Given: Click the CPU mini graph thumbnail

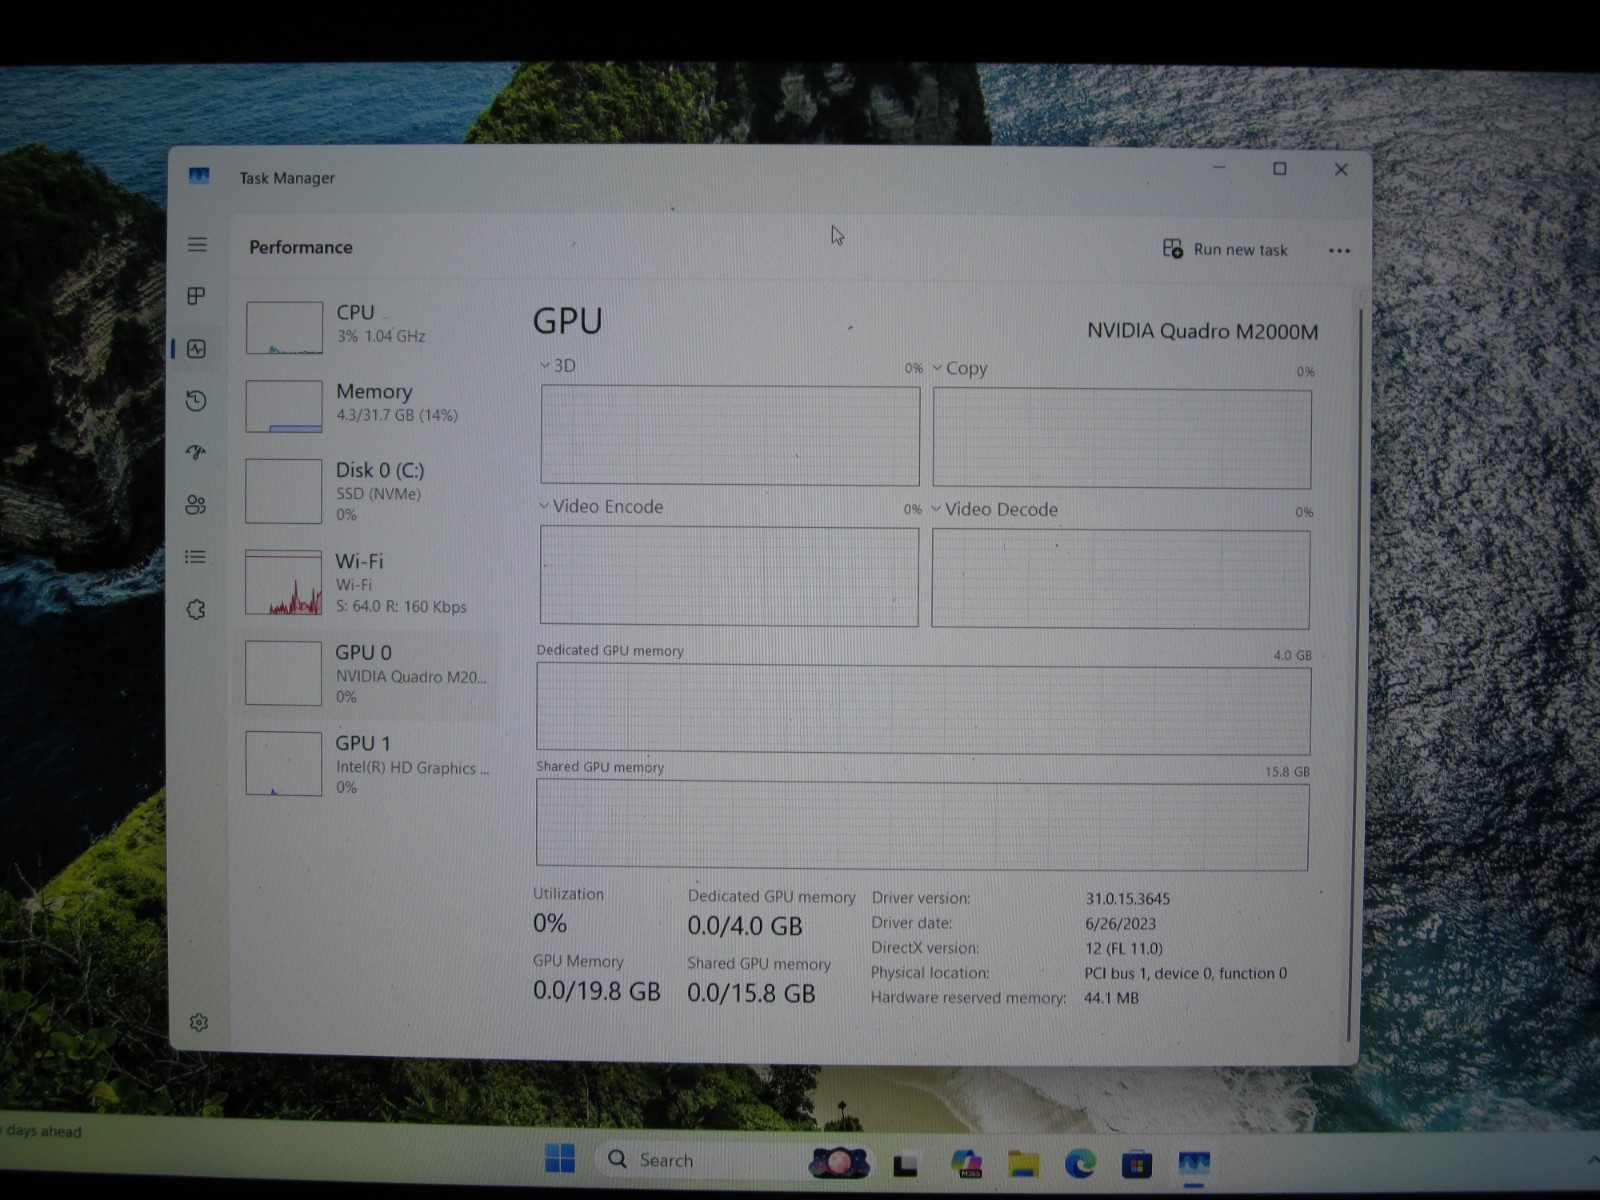Looking at the screenshot, I should click(x=284, y=328).
